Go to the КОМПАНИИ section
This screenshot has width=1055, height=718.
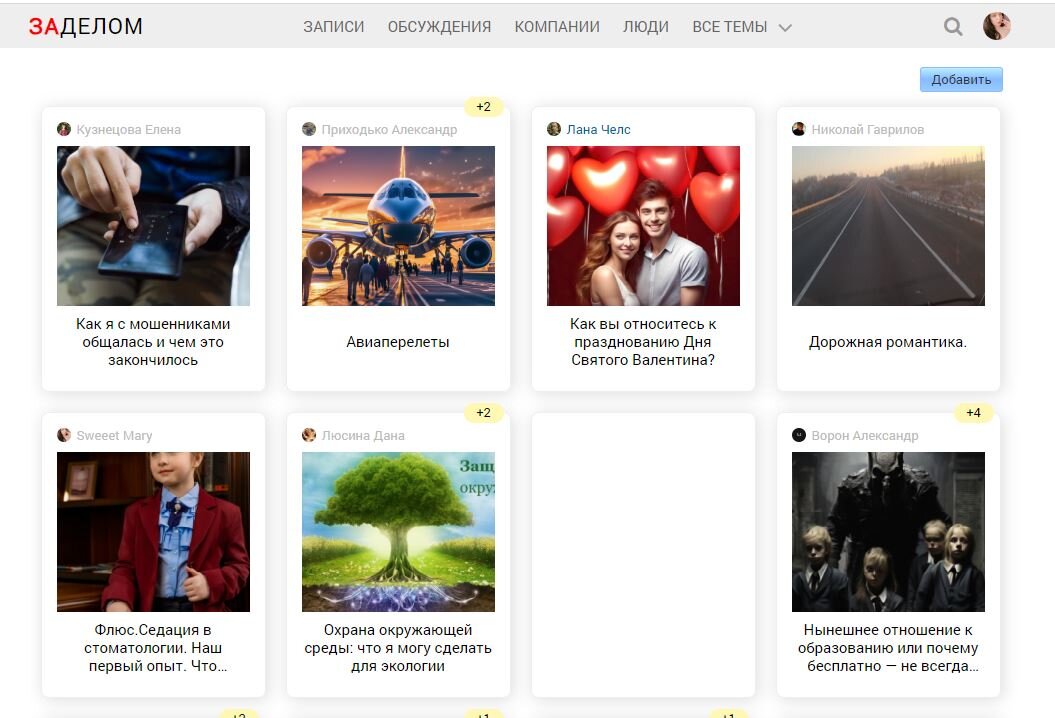pos(556,26)
